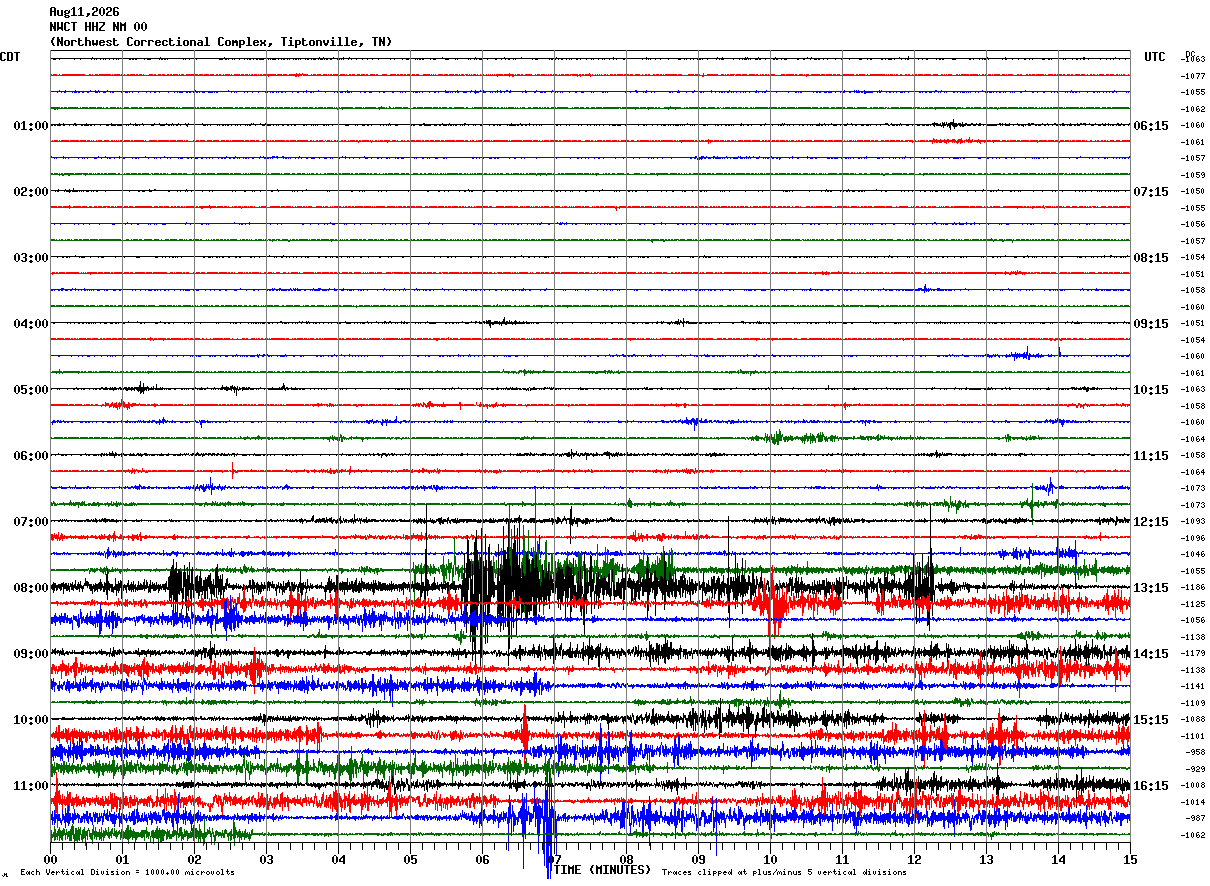
Task: Select the 06:00 CDT row label
Action: pos(31,456)
